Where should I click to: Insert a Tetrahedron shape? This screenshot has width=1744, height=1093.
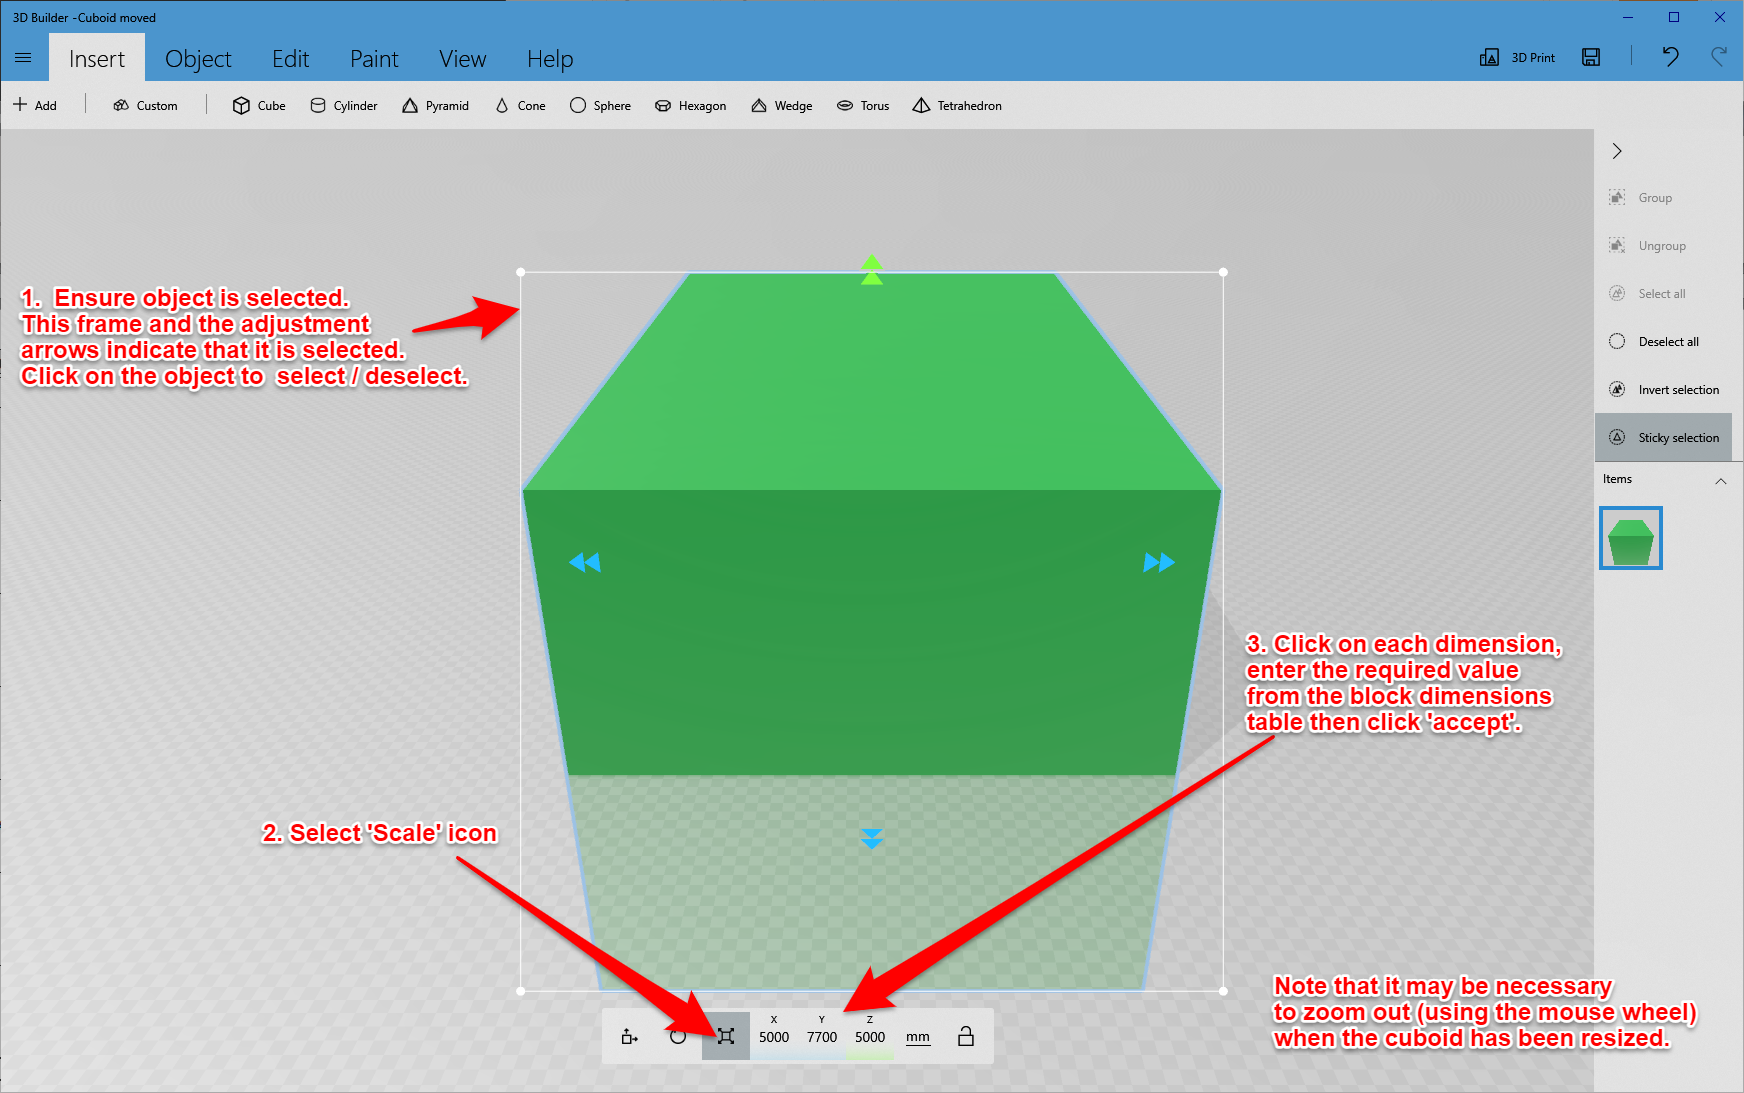click(x=956, y=105)
